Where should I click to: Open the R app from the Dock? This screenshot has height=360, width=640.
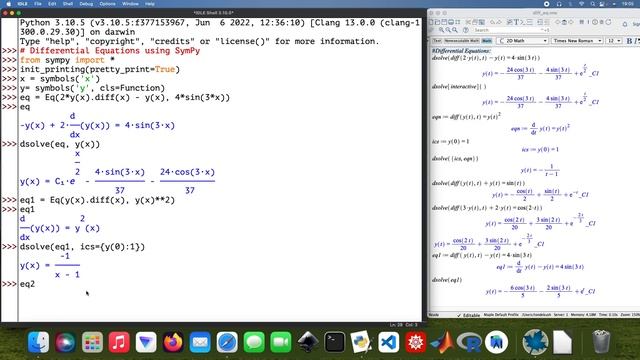[x=469, y=342]
